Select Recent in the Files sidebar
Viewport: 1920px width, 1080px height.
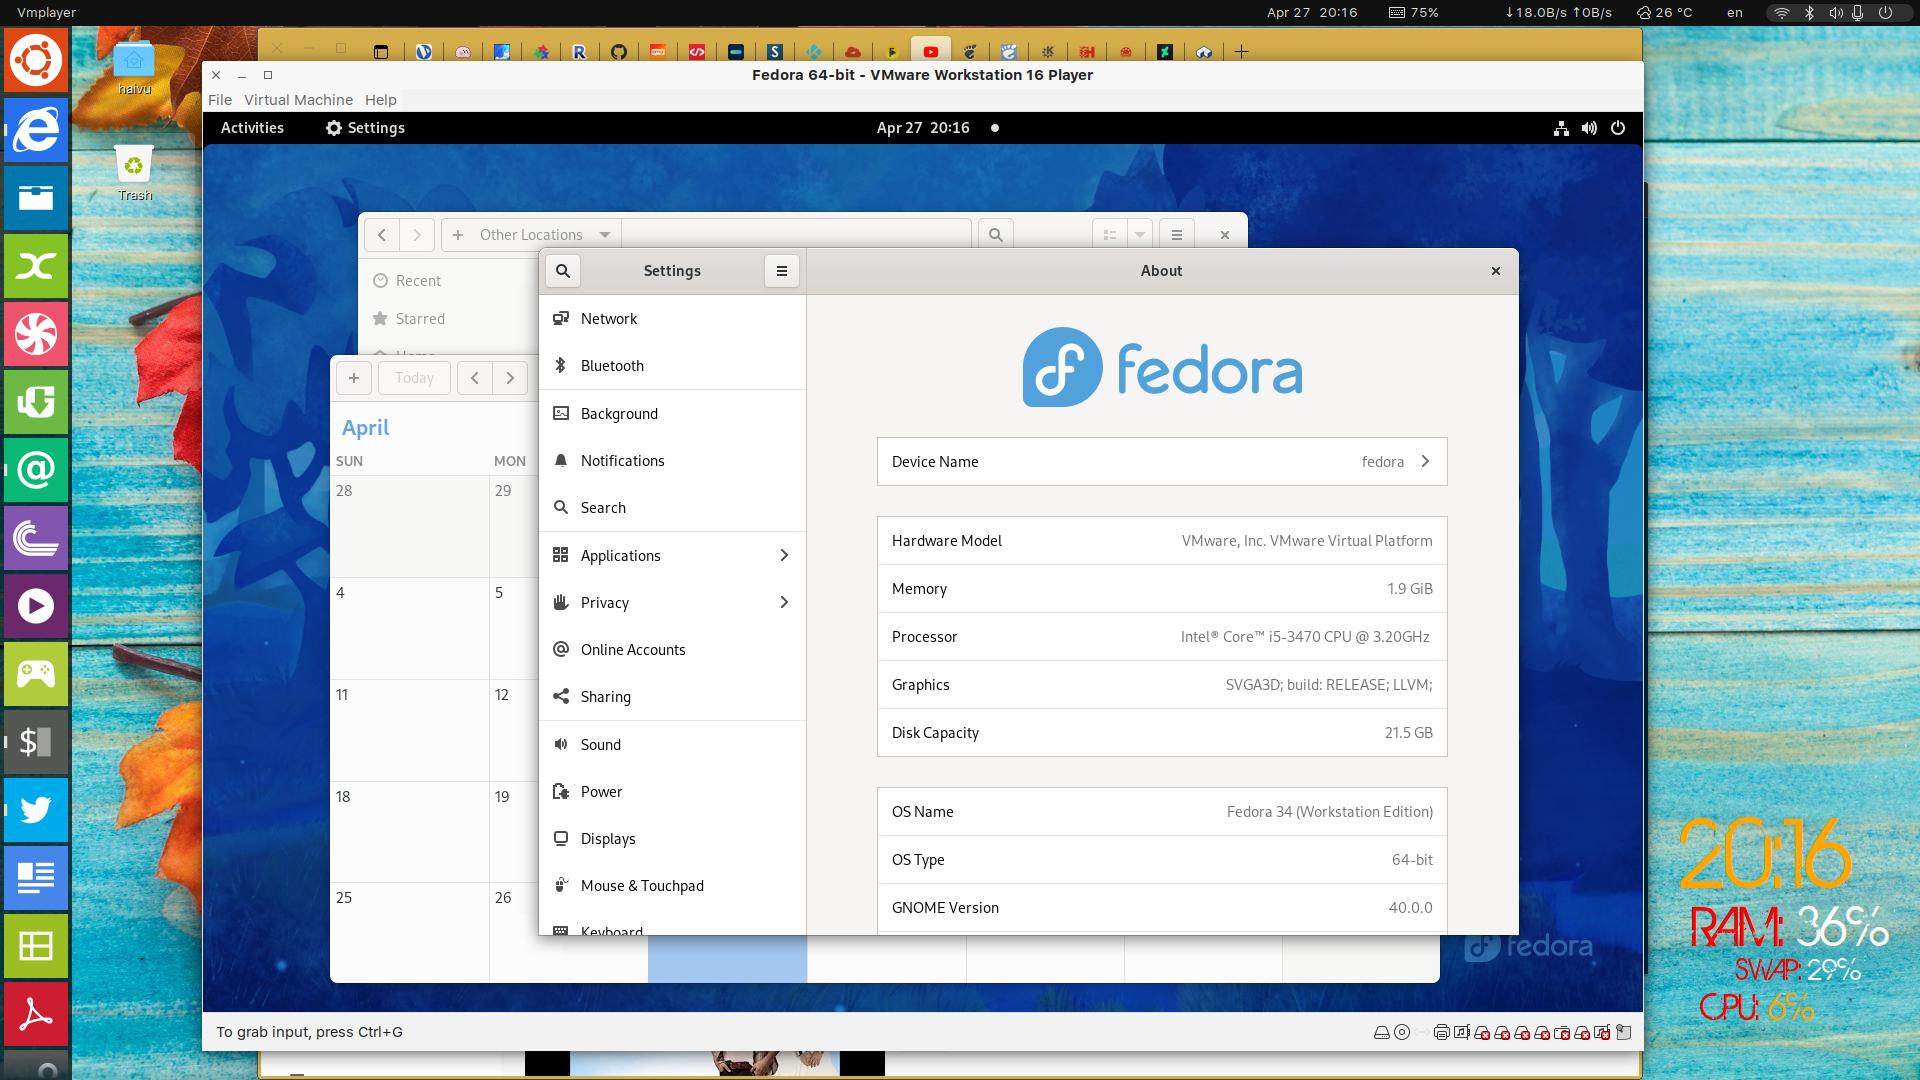(x=448, y=281)
